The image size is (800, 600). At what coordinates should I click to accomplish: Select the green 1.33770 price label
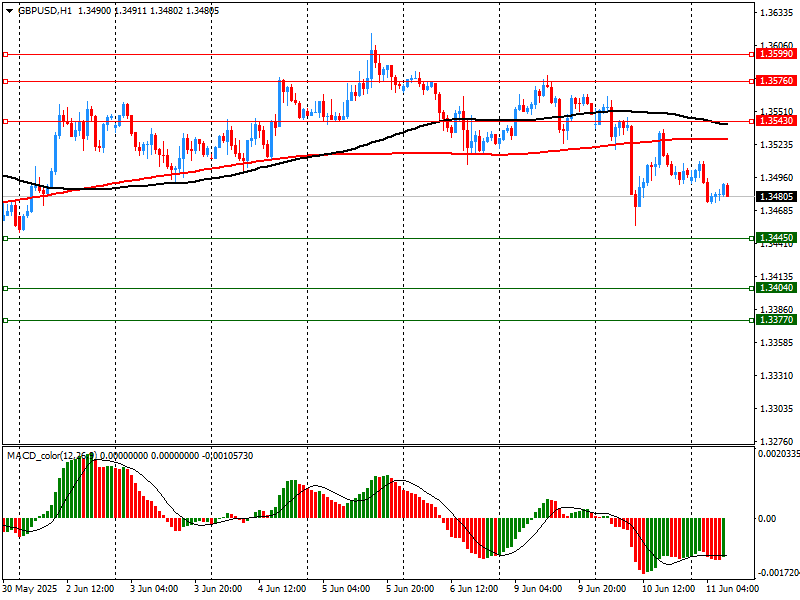pyautogui.click(x=776, y=320)
